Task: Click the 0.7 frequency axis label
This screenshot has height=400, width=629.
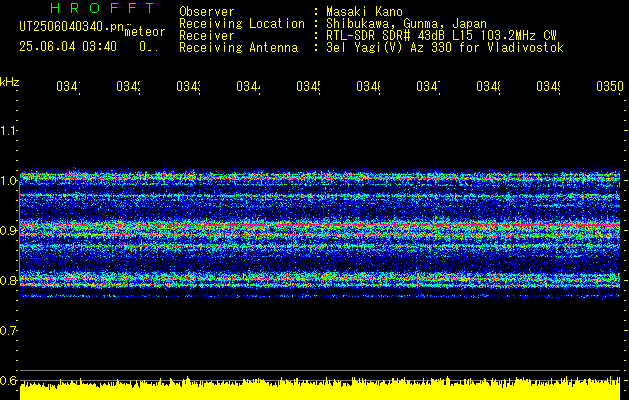Action: tap(8, 331)
